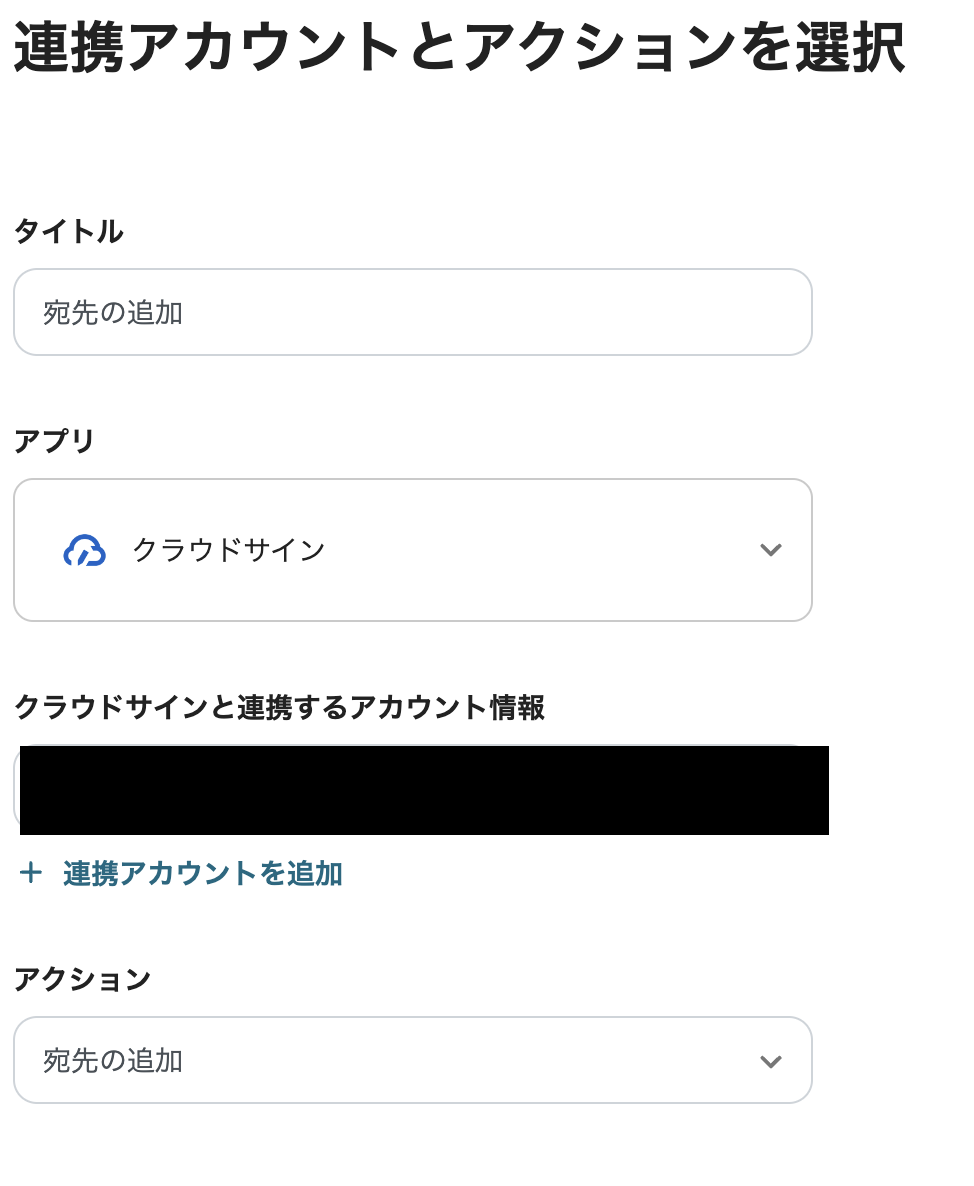Viewport: 974px width, 1186px height.
Task: Collapse the app selection dropdown arrow
Action: (770, 549)
